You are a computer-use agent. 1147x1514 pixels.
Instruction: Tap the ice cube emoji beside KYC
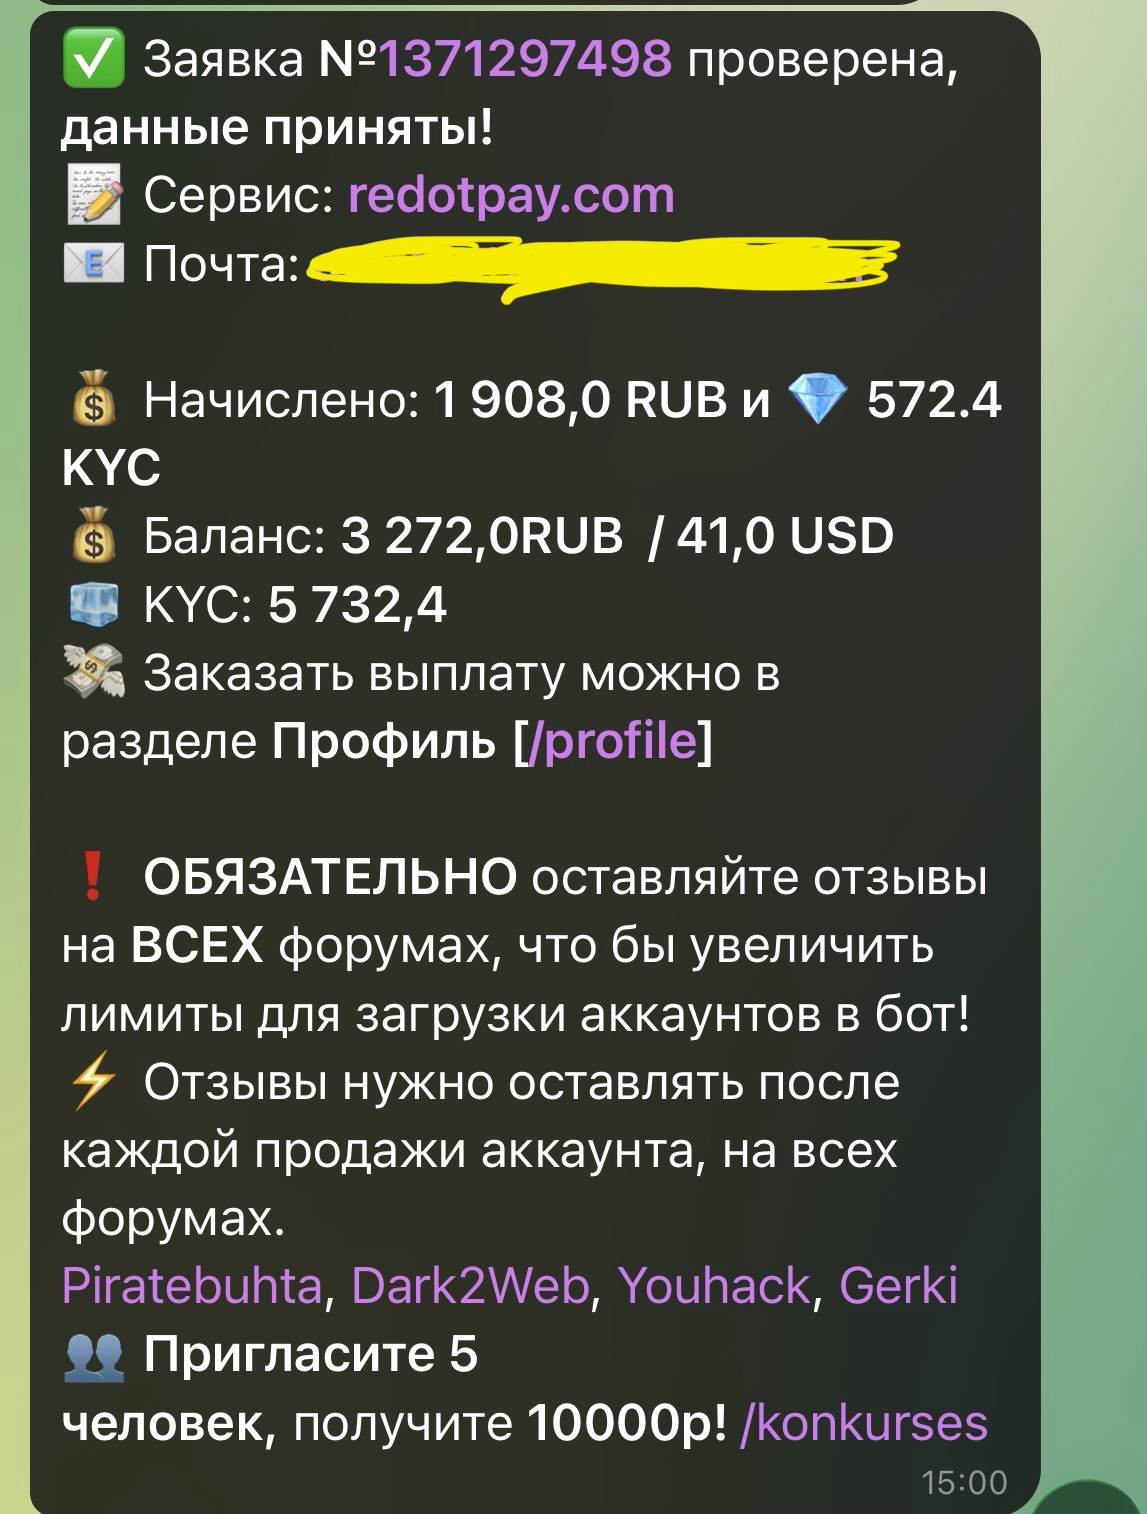coord(94,605)
